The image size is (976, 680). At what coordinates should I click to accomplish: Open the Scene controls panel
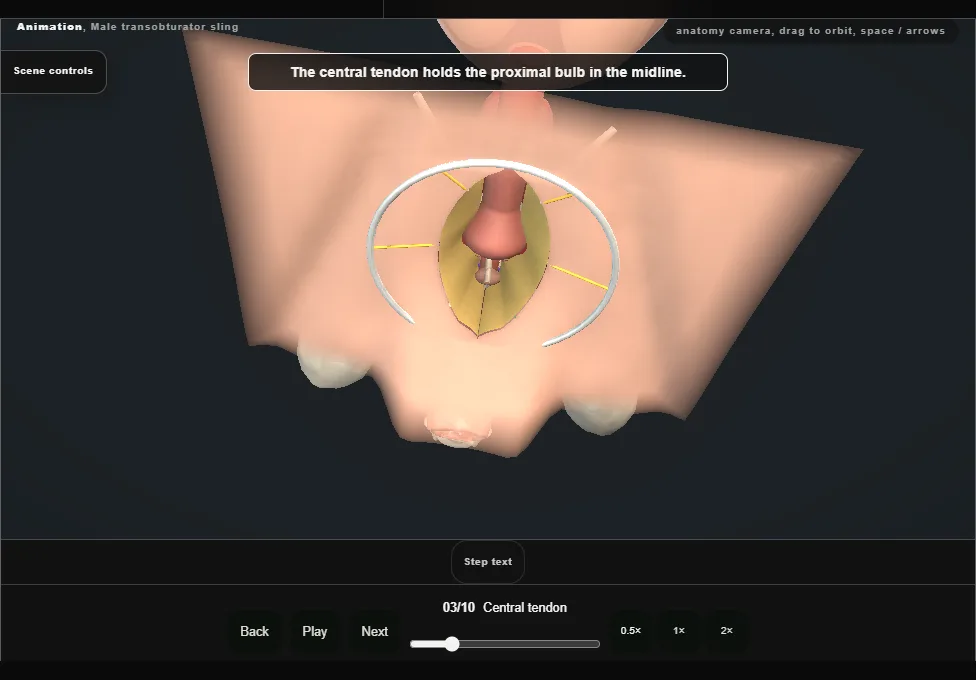(54, 71)
